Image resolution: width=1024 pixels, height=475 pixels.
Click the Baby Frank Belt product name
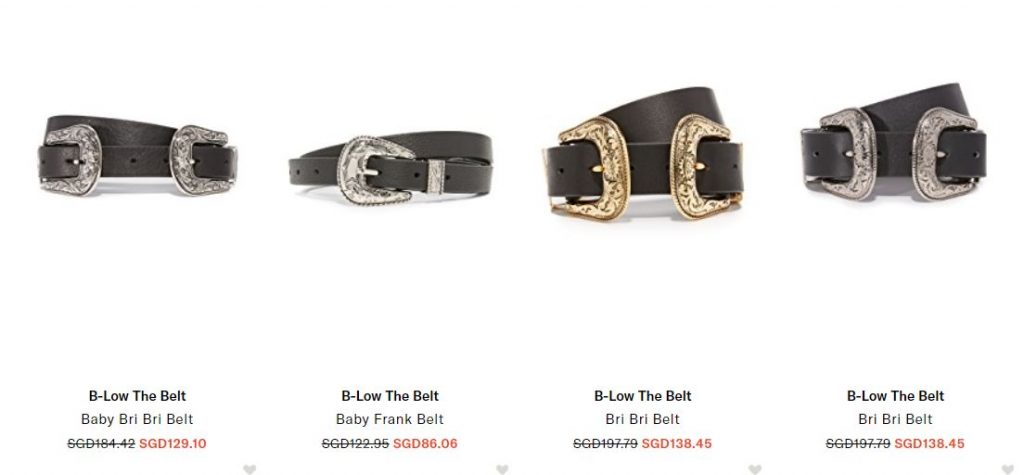tap(390, 419)
